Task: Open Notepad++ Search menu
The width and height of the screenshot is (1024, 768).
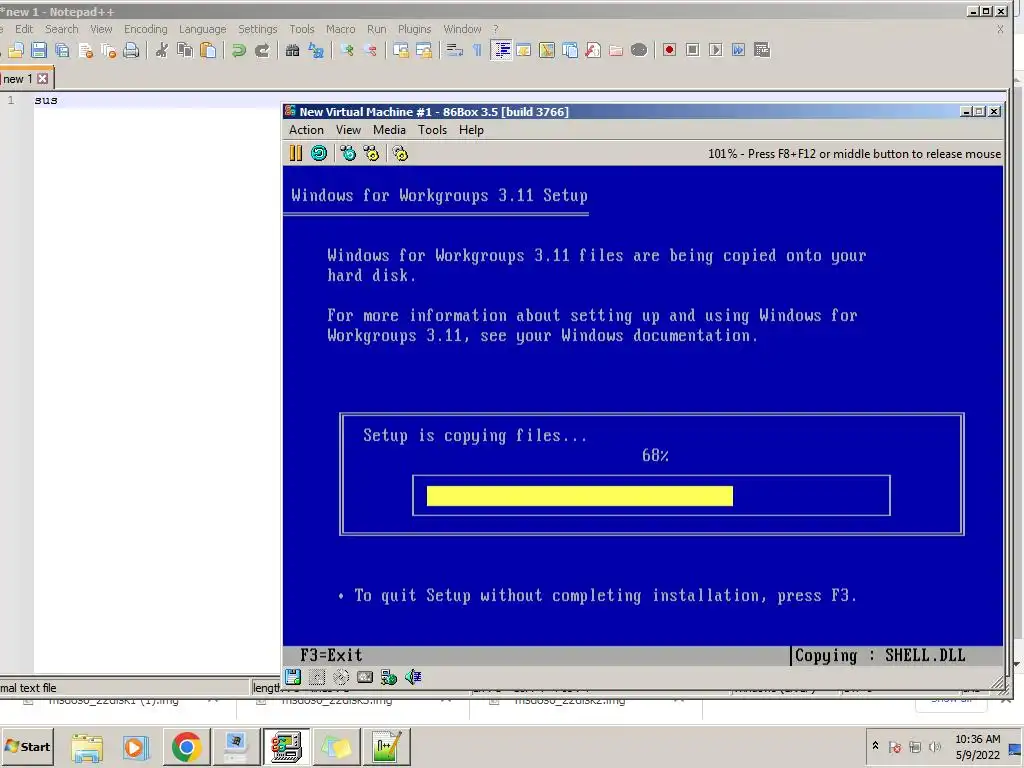Action: pyautogui.click(x=61, y=29)
